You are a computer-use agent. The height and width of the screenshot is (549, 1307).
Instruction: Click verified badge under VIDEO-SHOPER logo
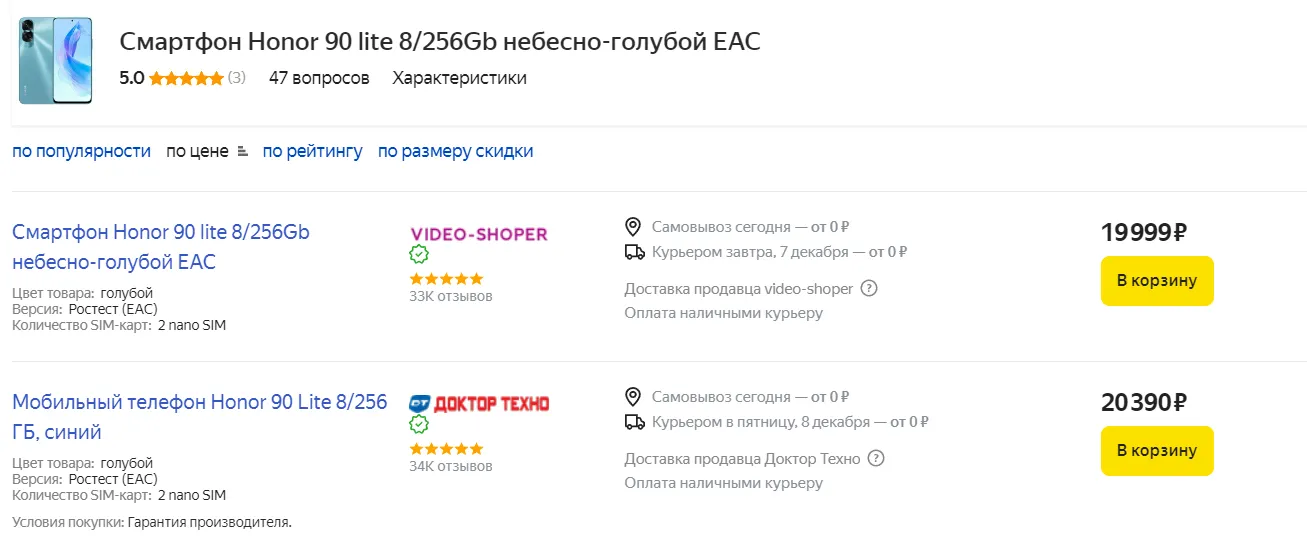tap(419, 255)
